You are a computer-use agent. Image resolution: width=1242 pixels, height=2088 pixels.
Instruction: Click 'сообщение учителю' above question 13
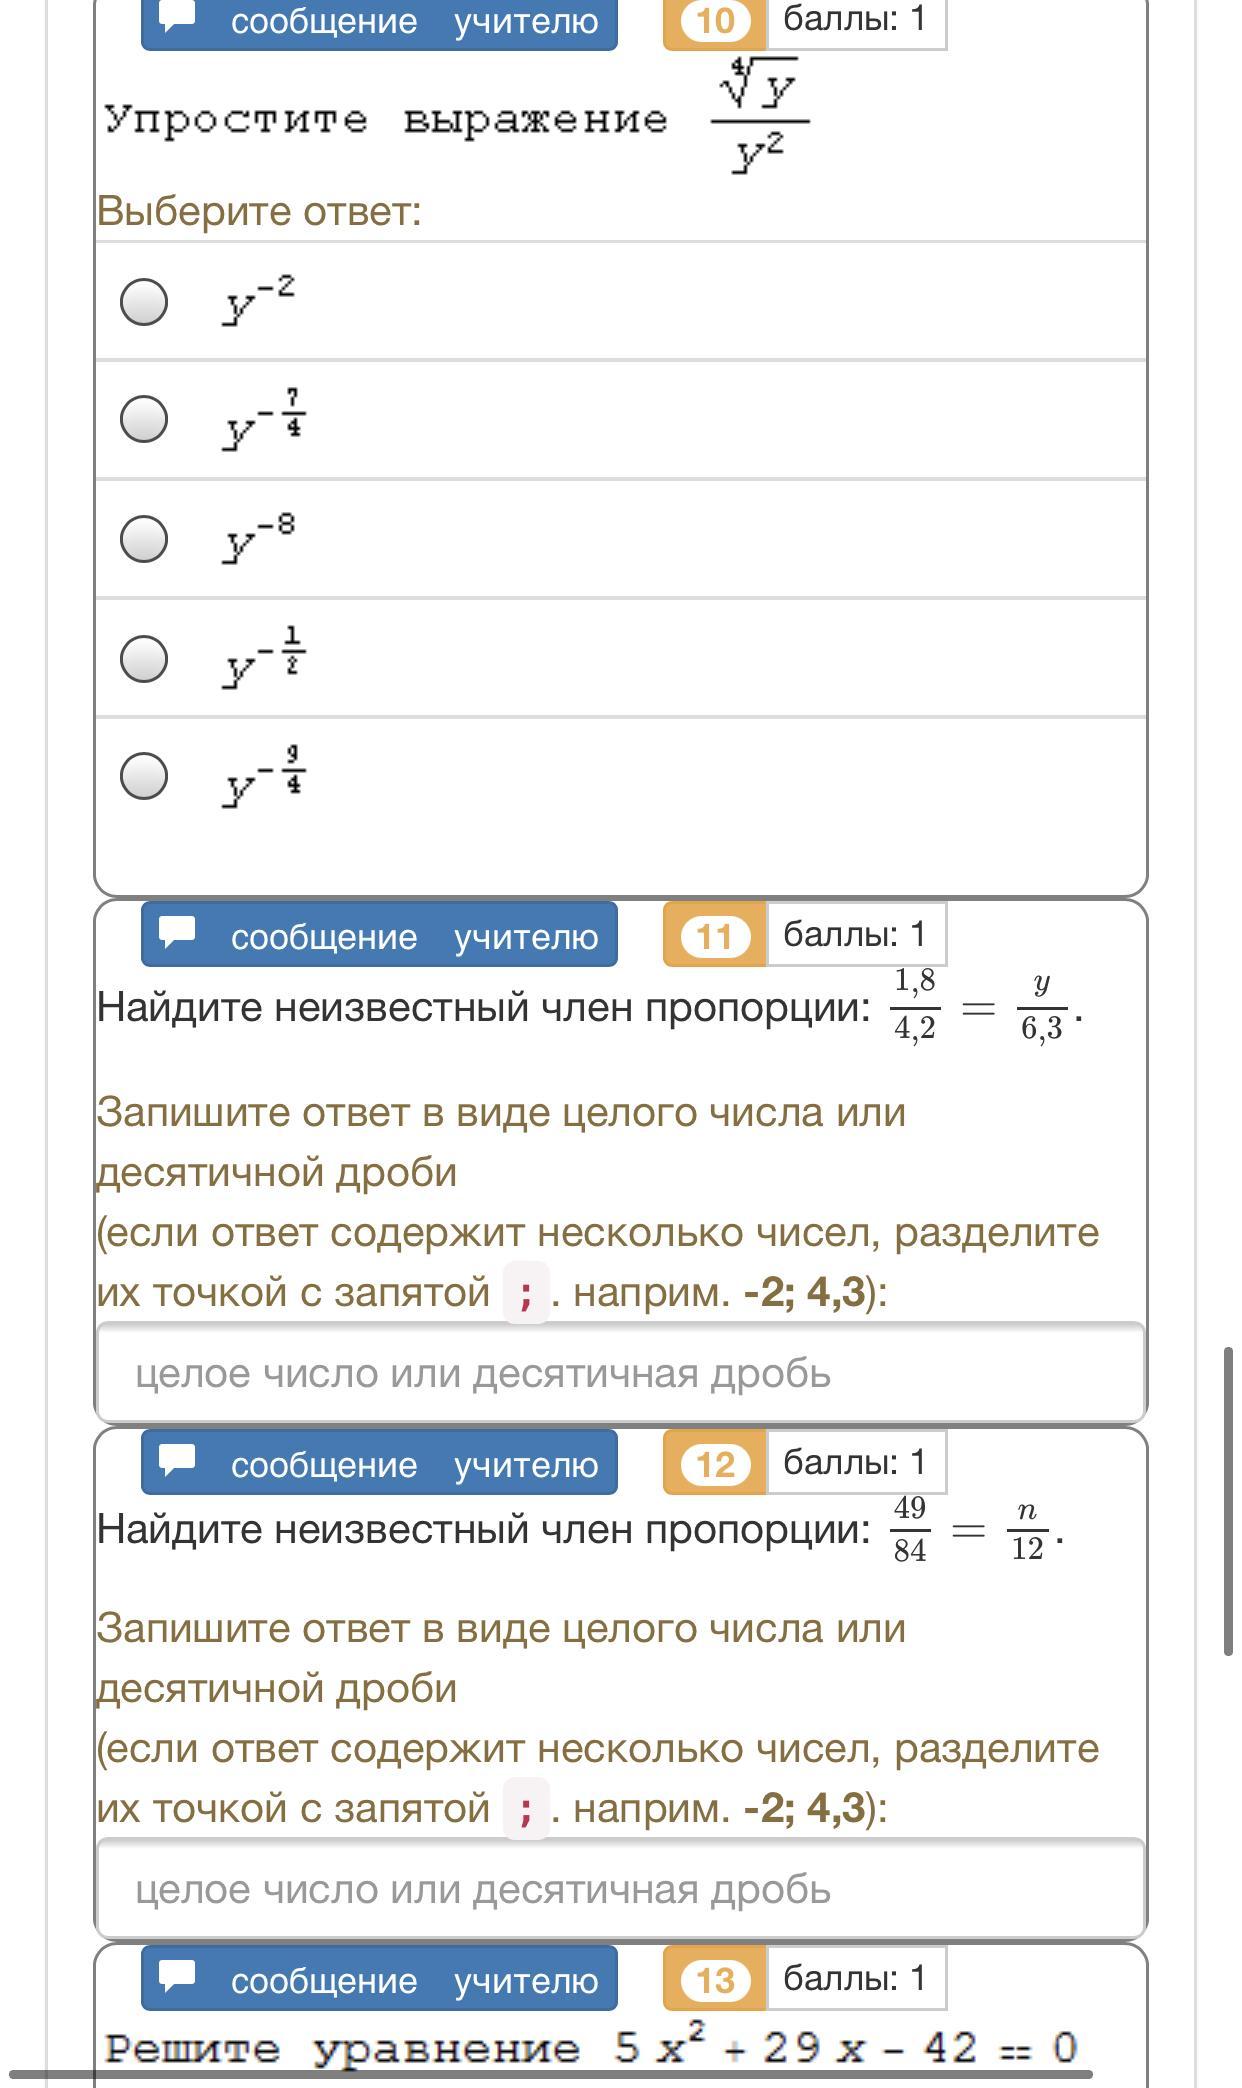(379, 1979)
